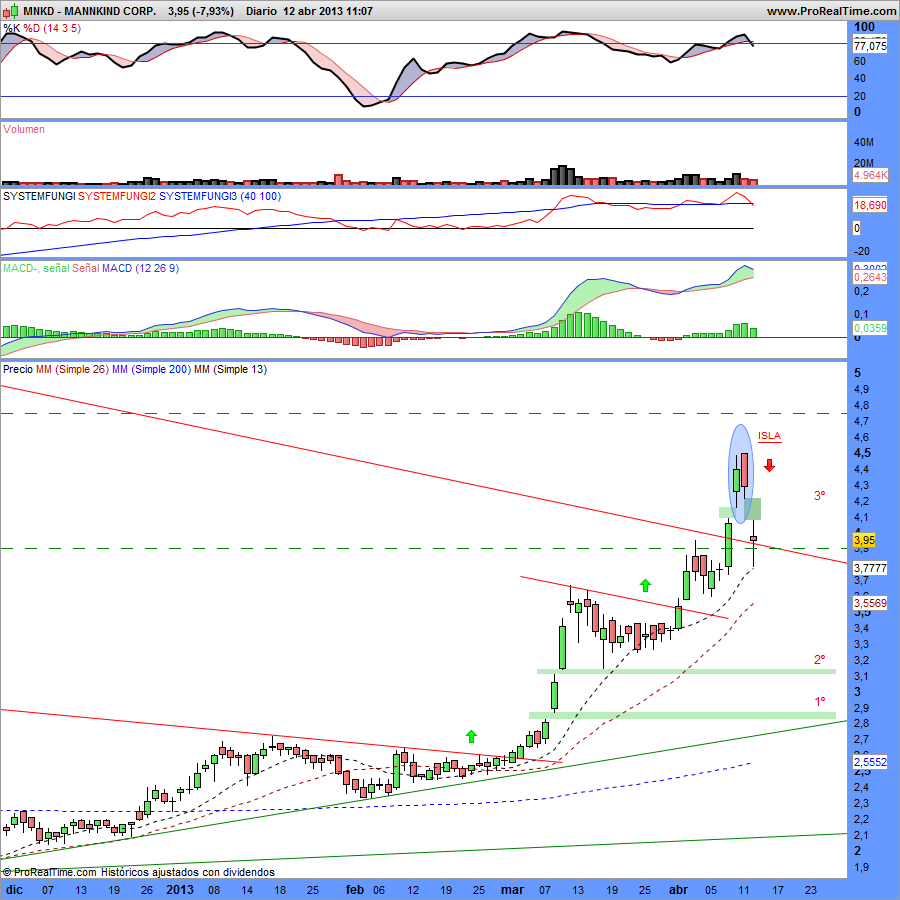
Task: Click the tallest black volume bar in March
Action: point(562,175)
